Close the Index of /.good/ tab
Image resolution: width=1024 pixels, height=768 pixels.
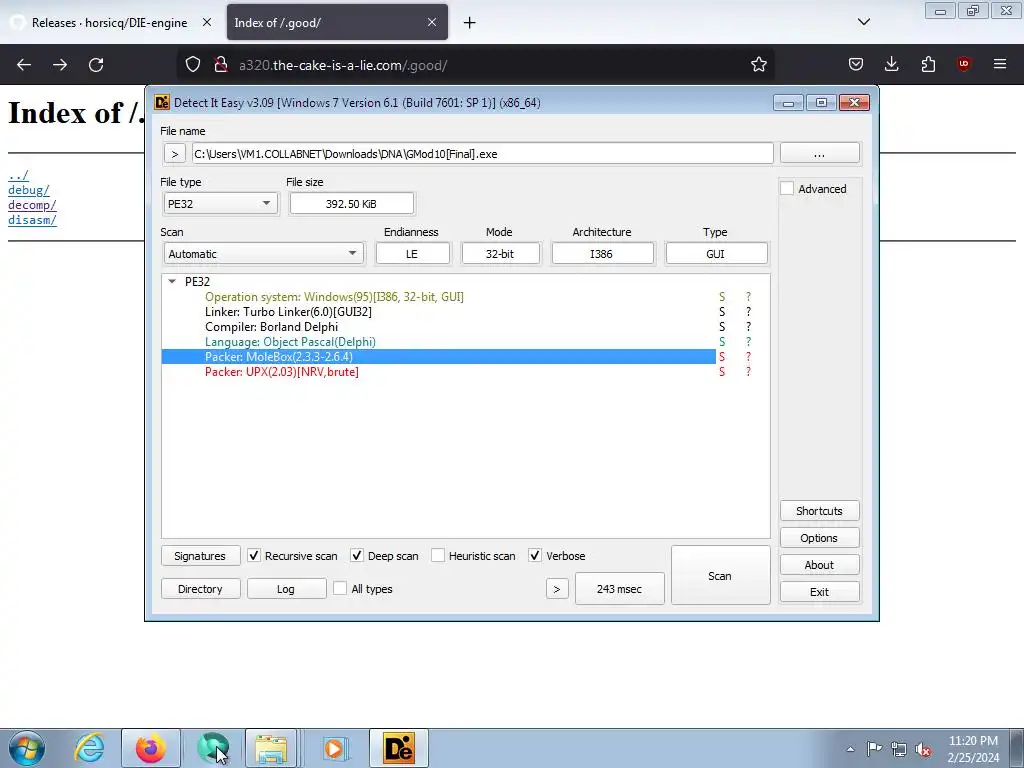click(432, 23)
